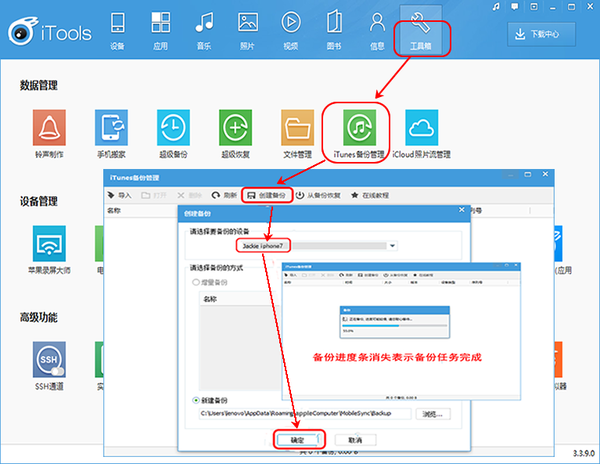The image size is (600, 464).
Task: Click the 名称 header in incremental list
Action: (x=210, y=299)
